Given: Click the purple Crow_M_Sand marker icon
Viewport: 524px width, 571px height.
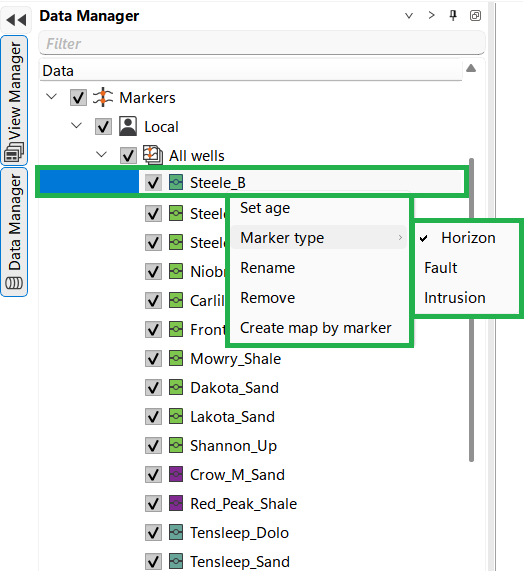Looking at the screenshot, I should [x=176, y=474].
